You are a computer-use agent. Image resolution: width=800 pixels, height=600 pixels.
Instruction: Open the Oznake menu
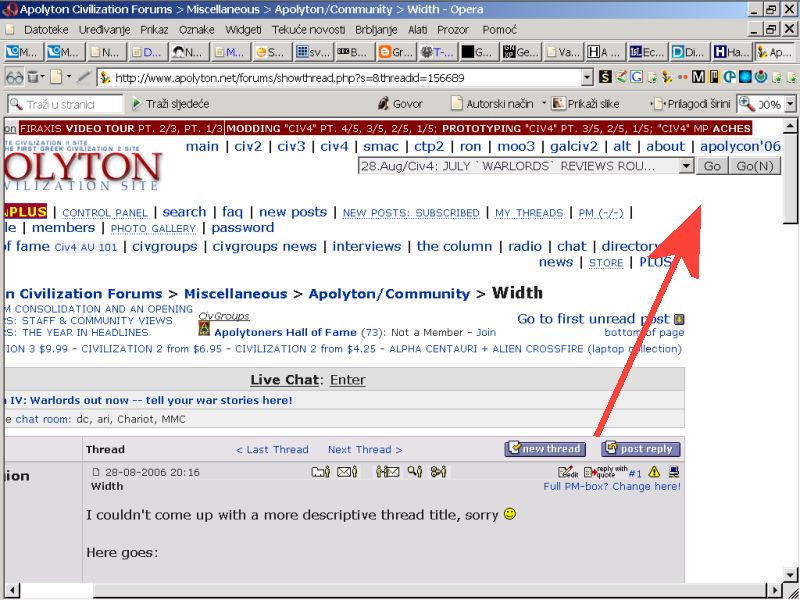pyautogui.click(x=196, y=30)
